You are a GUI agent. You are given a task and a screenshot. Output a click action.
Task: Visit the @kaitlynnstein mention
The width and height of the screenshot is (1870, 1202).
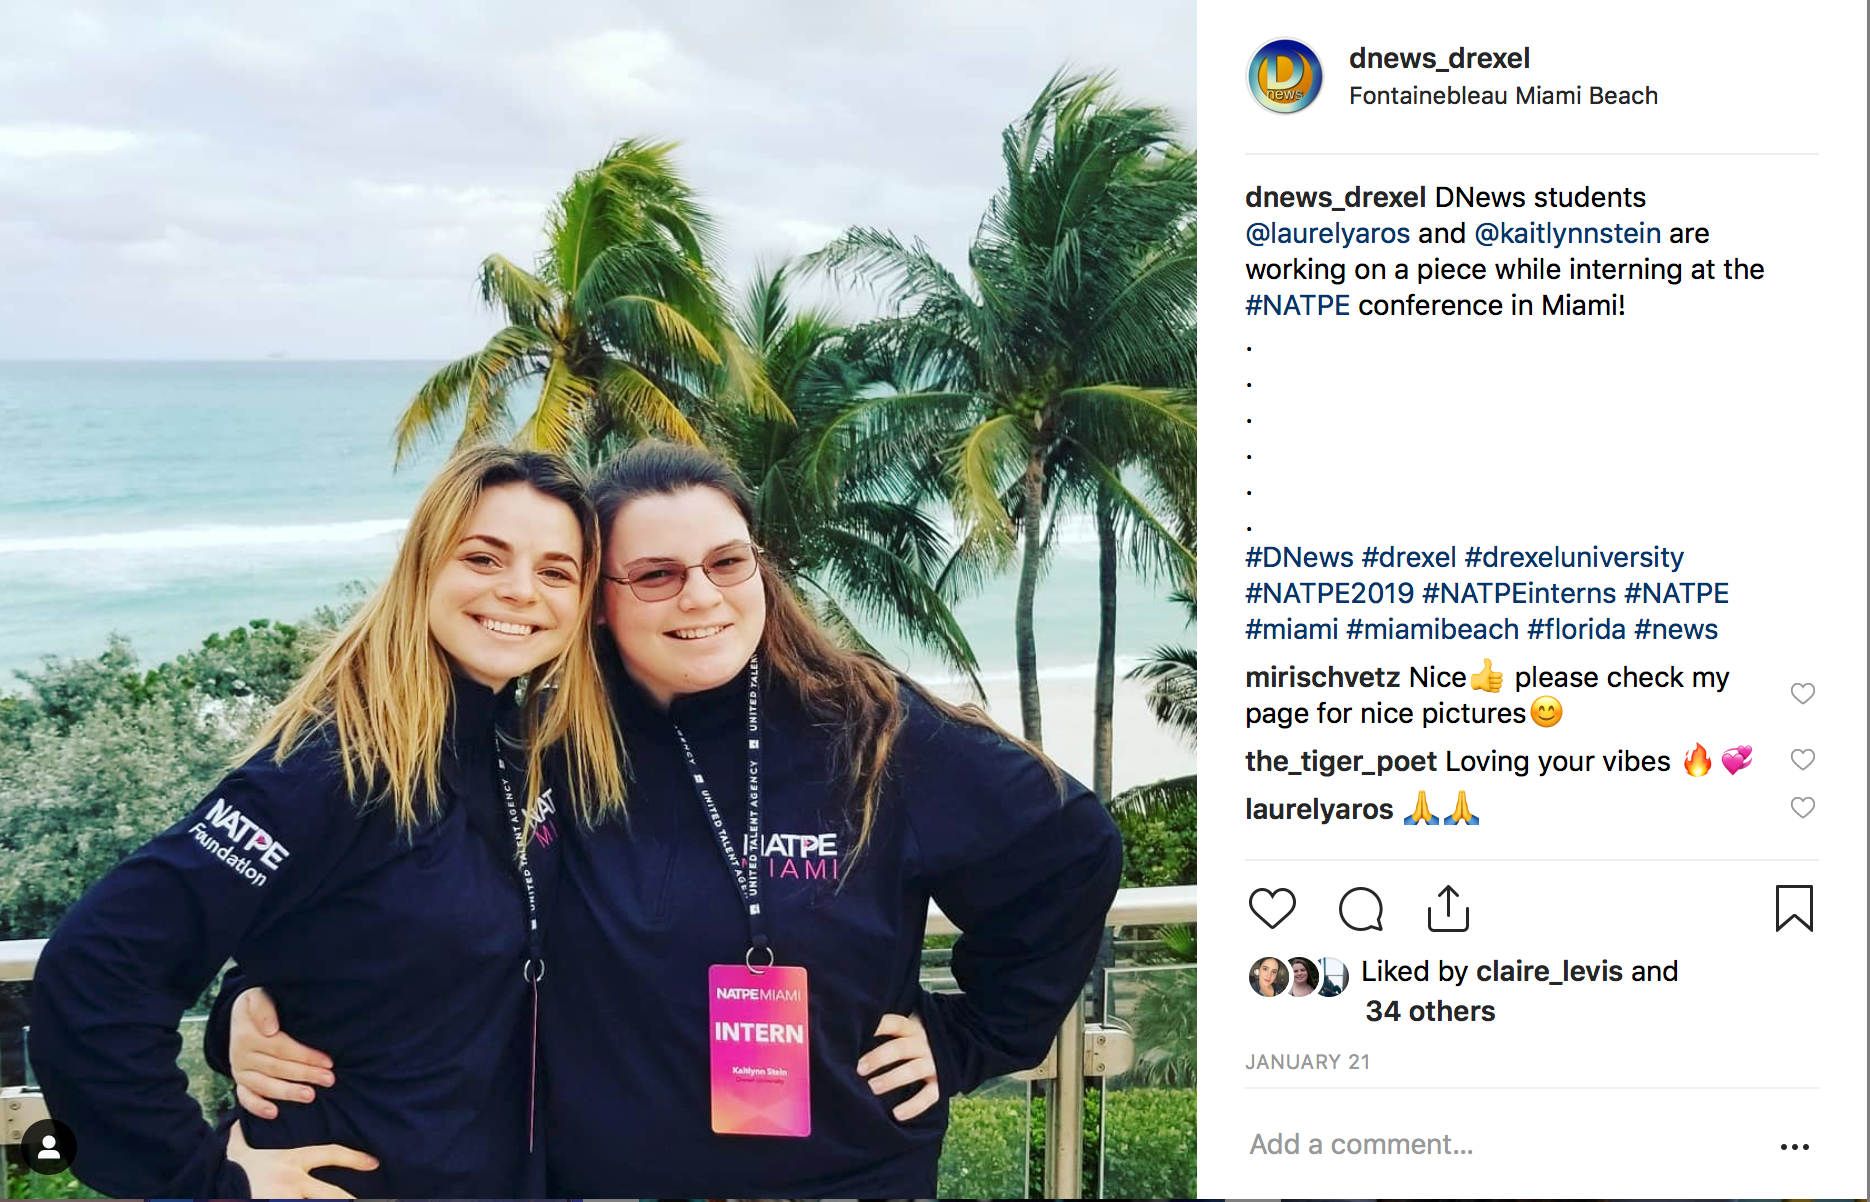pyautogui.click(x=1568, y=234)
